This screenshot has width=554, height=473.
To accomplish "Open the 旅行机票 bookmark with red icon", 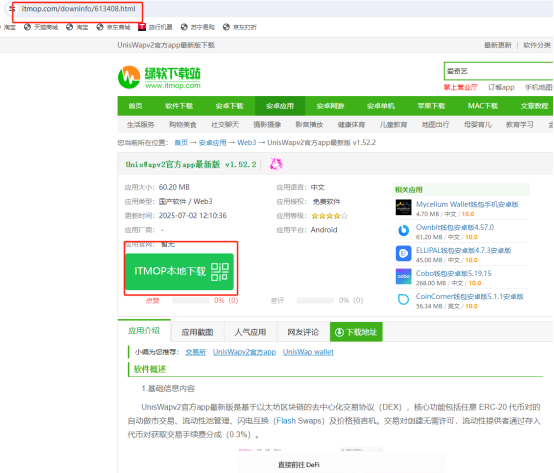I will 155,27.
